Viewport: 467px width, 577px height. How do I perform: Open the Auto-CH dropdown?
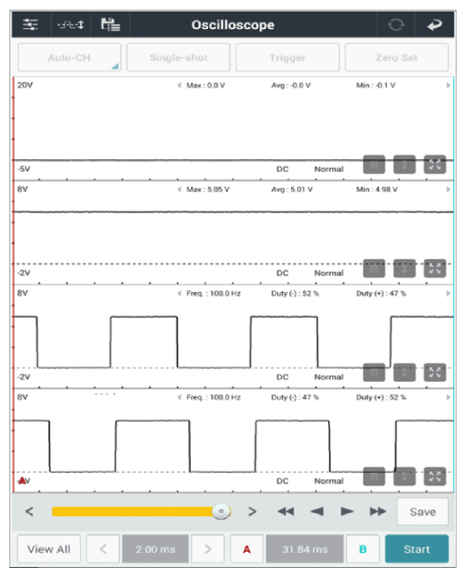(69, 57)
